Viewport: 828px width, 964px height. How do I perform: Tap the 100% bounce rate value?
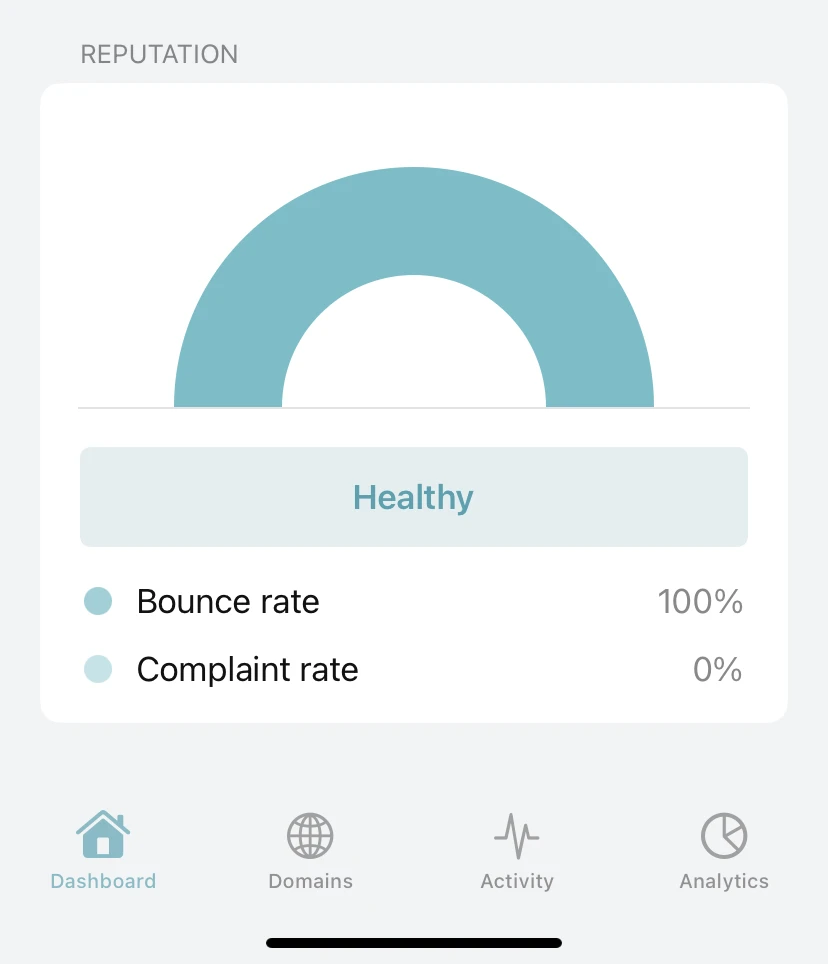coord(700,601)
